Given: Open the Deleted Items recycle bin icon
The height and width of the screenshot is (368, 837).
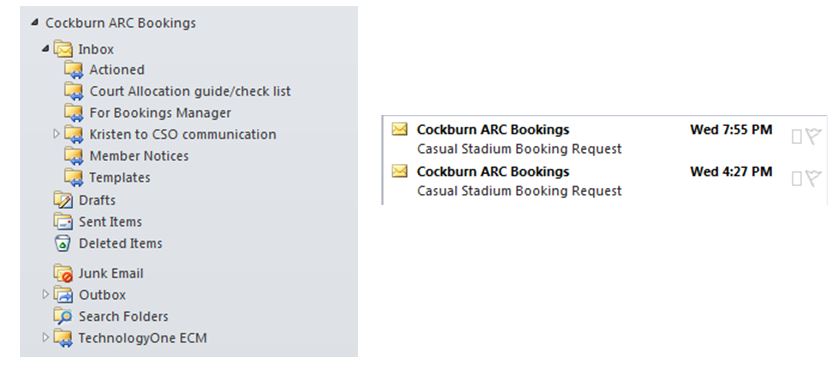Looking at the screenshot, I should coord(63,244).
